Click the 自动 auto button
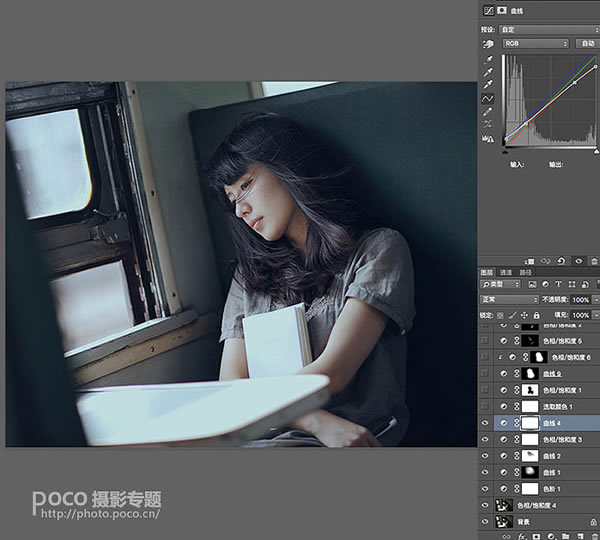The height and width of the screenshot is (540, 600). (587, 44)
